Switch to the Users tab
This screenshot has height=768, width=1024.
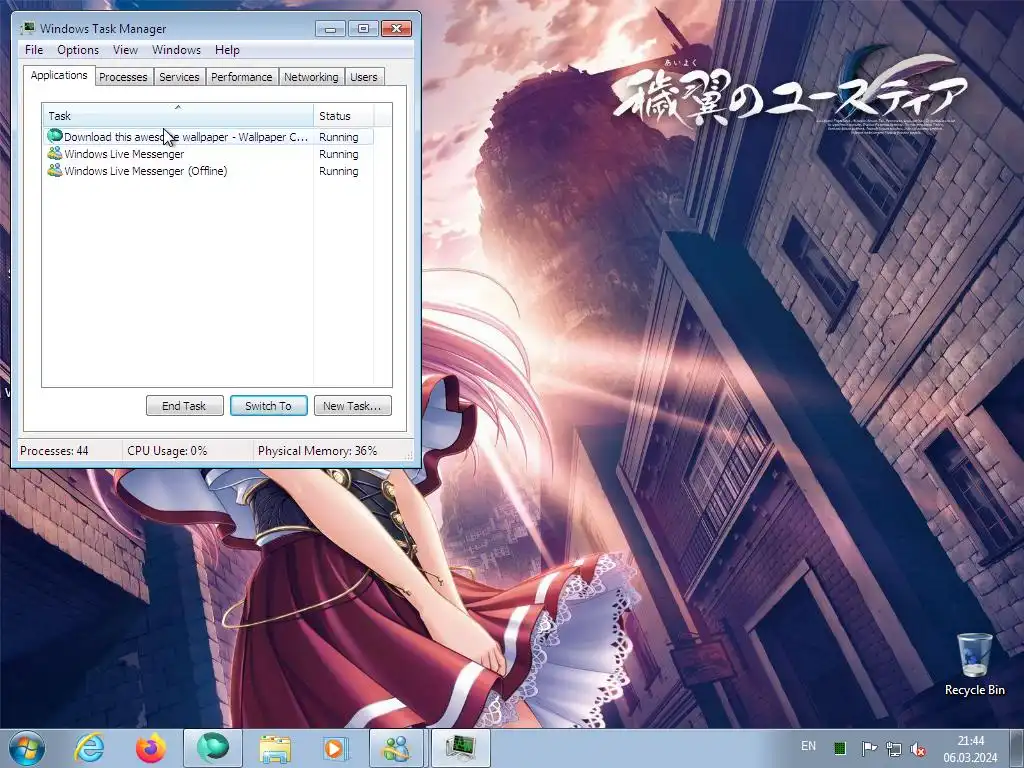click(x=364, y=77)
